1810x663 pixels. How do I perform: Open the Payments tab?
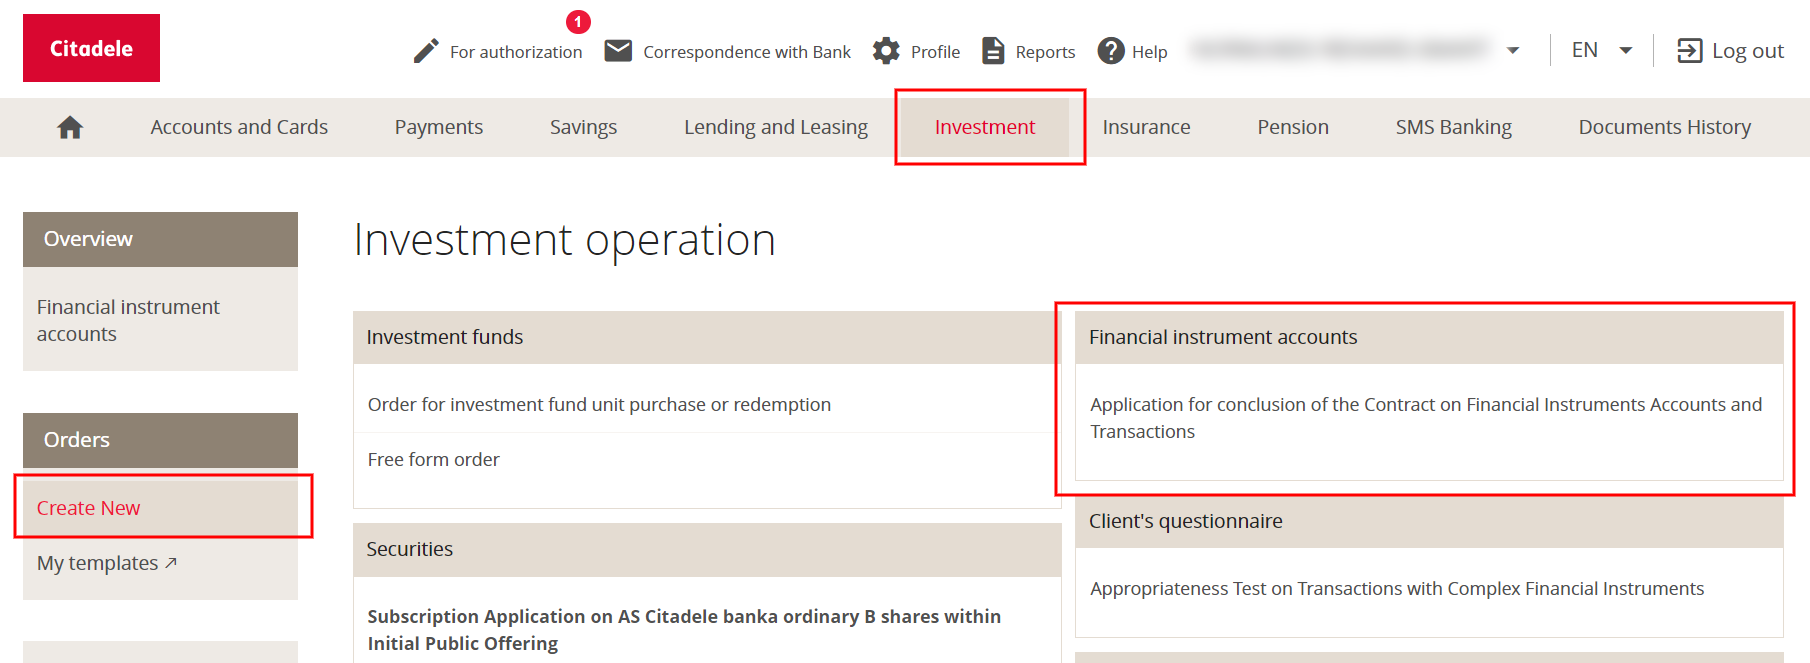(x=438, y=127)
